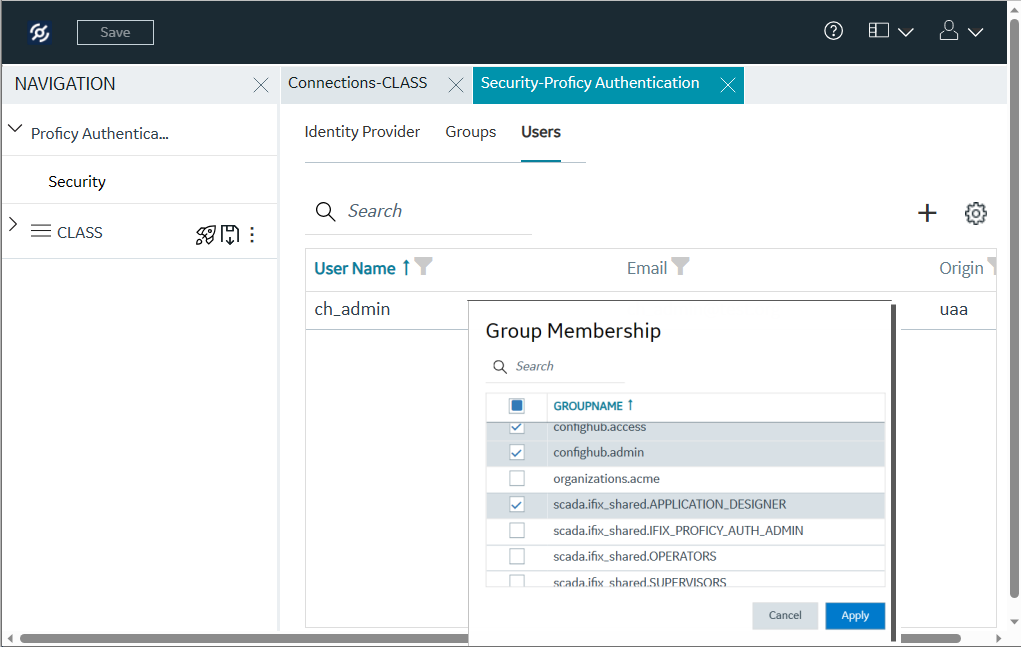
Task: Click the Proficy logo icon
Action: click(x=39, y=33)
